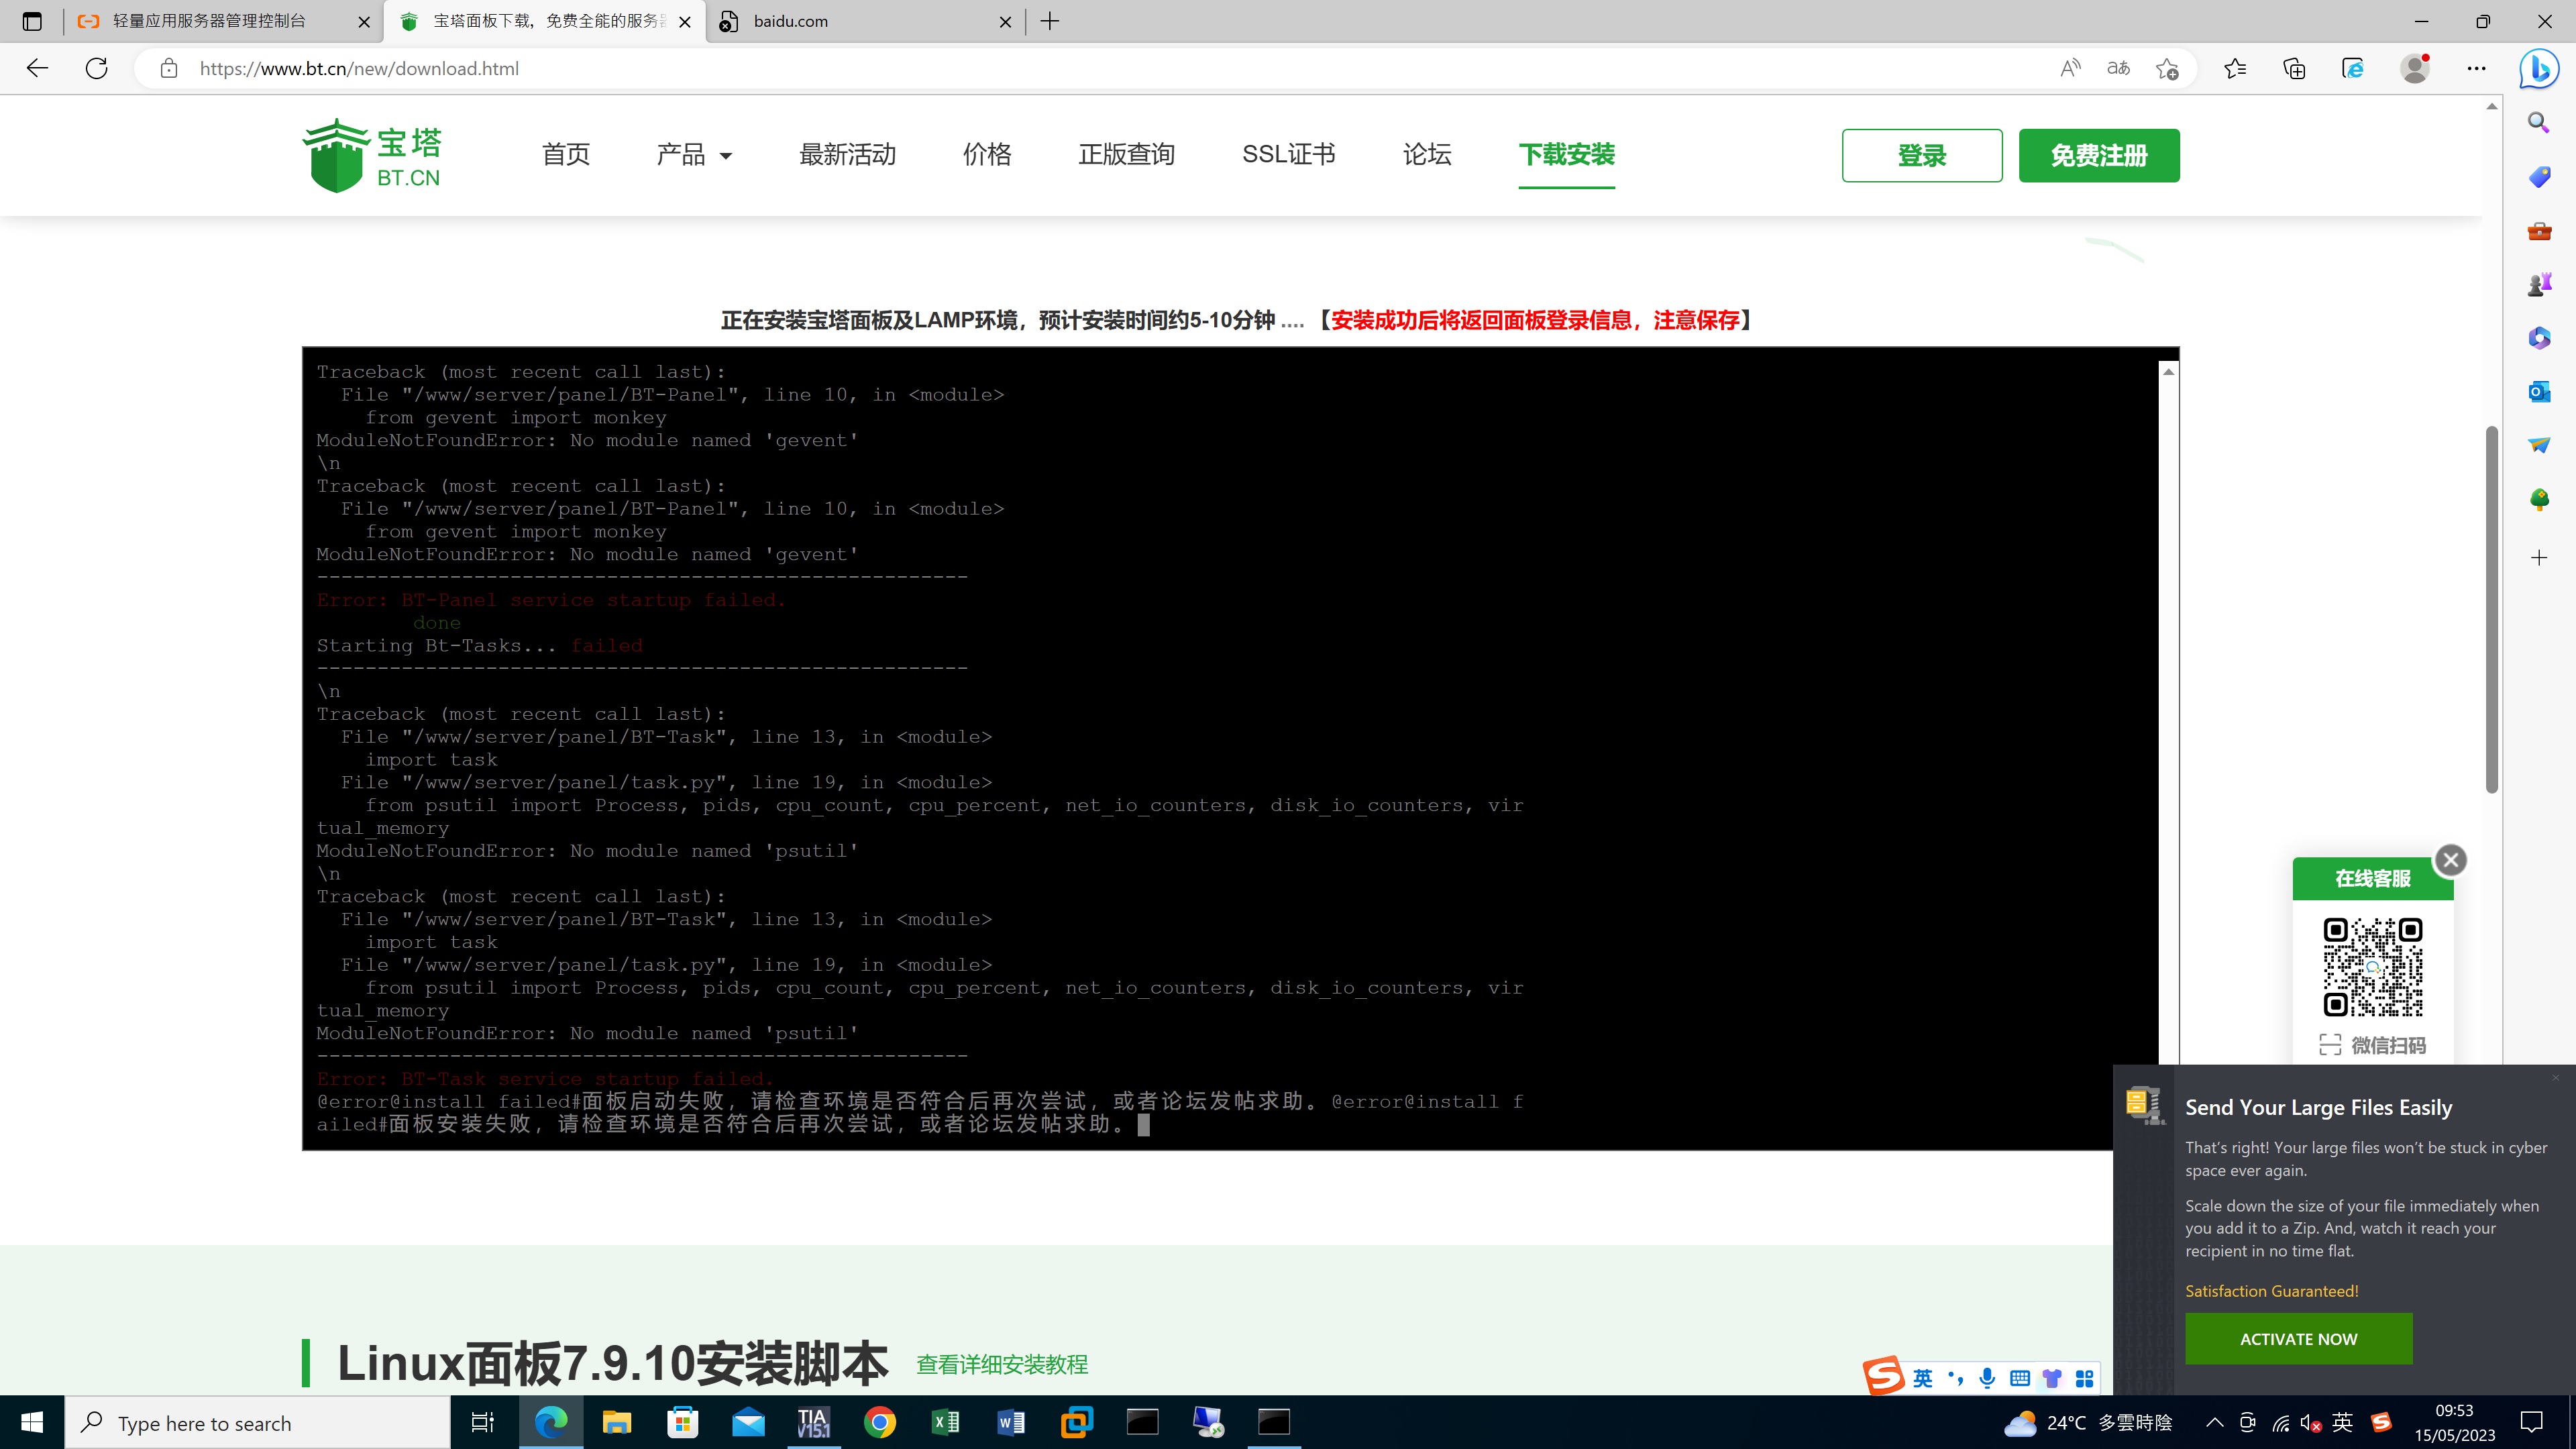Image resolution: width=2576 pixels, height=1449 pixels.
Task: Open 价格 nav item
Action: [x=987, y=154]
